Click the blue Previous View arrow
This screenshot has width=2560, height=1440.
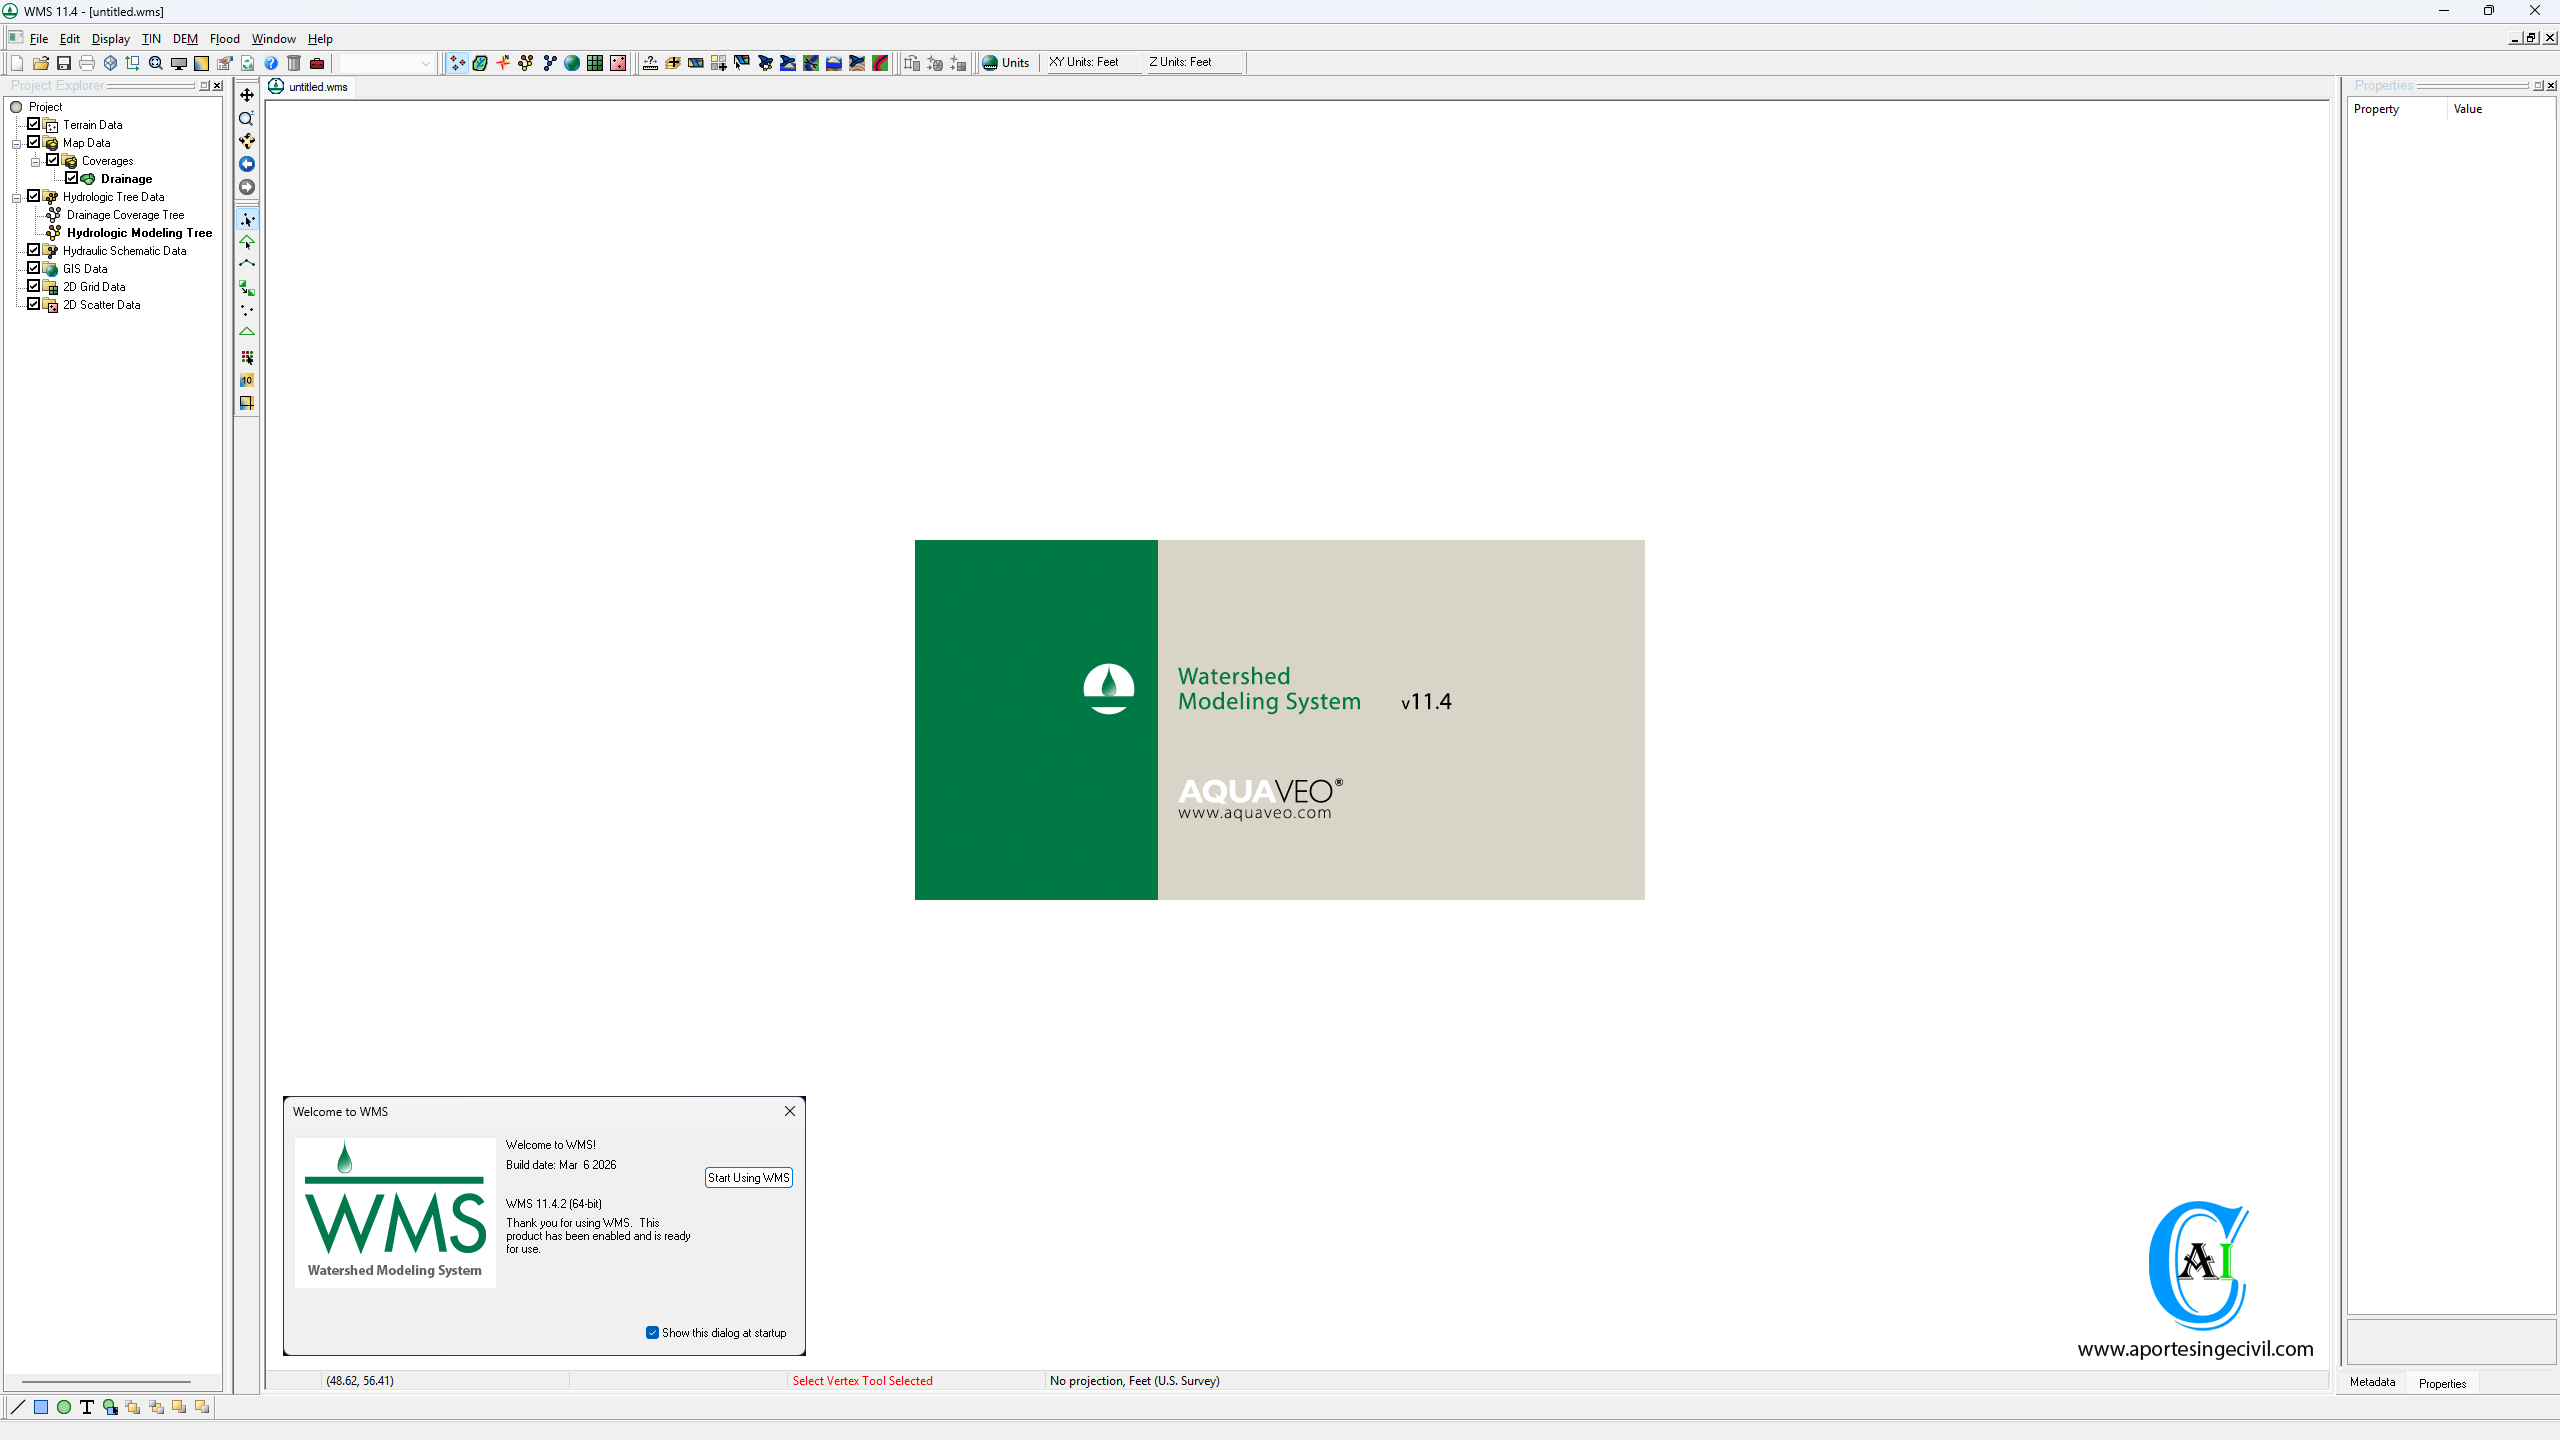tap(247, 164)
